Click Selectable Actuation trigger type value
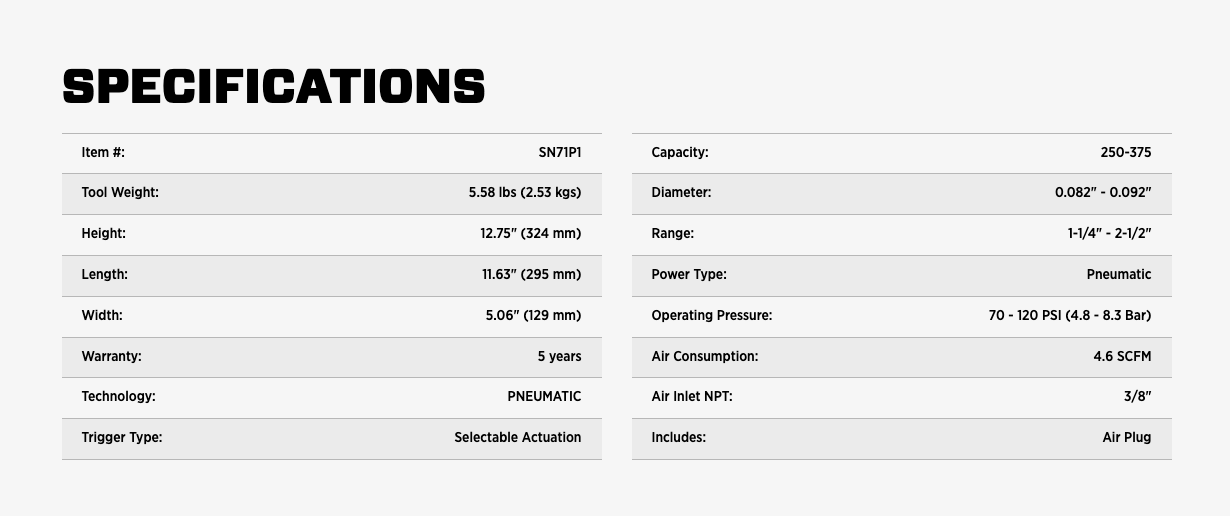The width and height of the screenshot is (1230, 516). [x=517, y=438]
